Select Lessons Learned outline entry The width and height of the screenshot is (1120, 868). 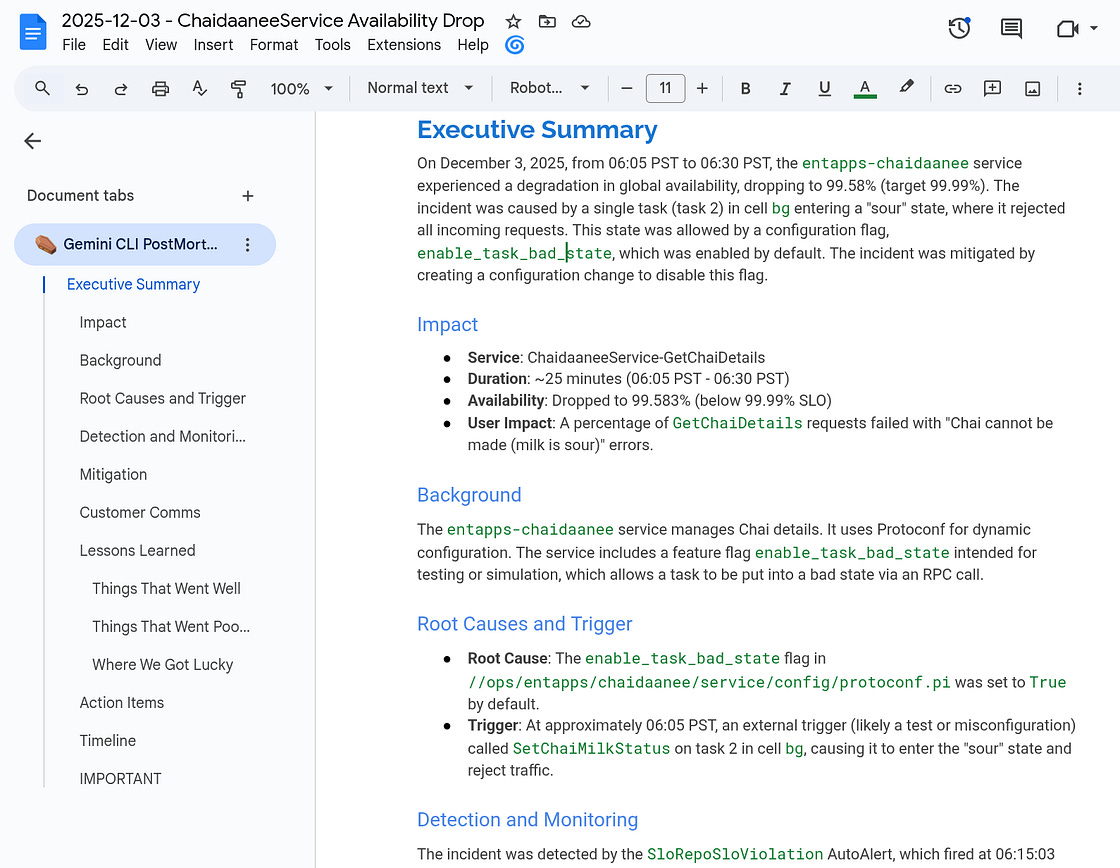(137, 550)
